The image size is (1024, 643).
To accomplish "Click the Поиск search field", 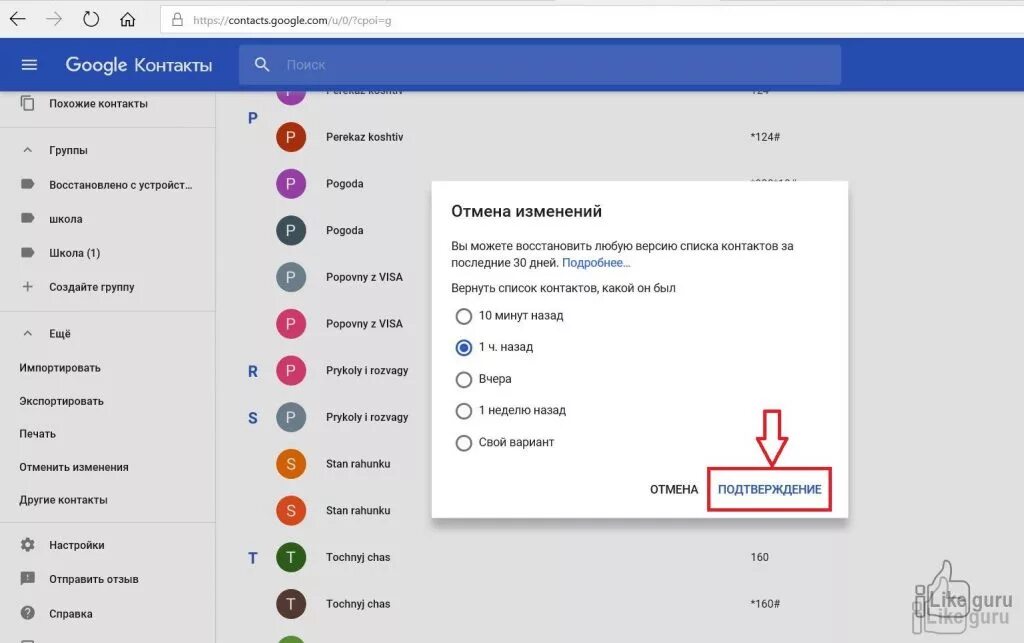I will coord(539,65).
